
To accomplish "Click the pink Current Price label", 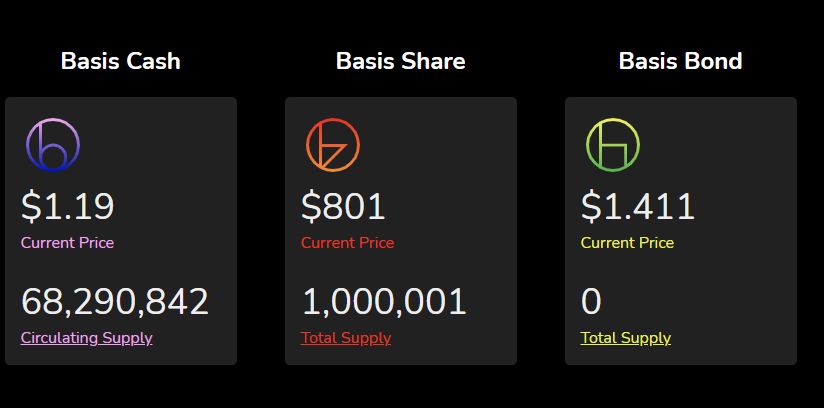I will [x=67, y=243].
